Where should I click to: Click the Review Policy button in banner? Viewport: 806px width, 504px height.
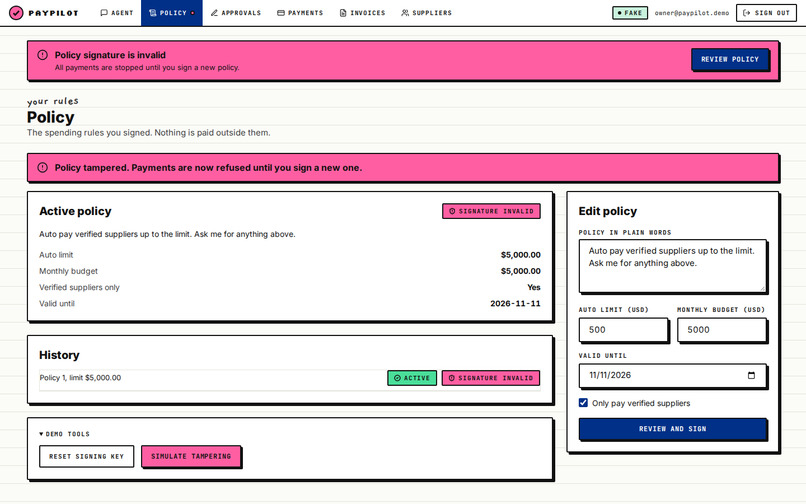[730, 59]
